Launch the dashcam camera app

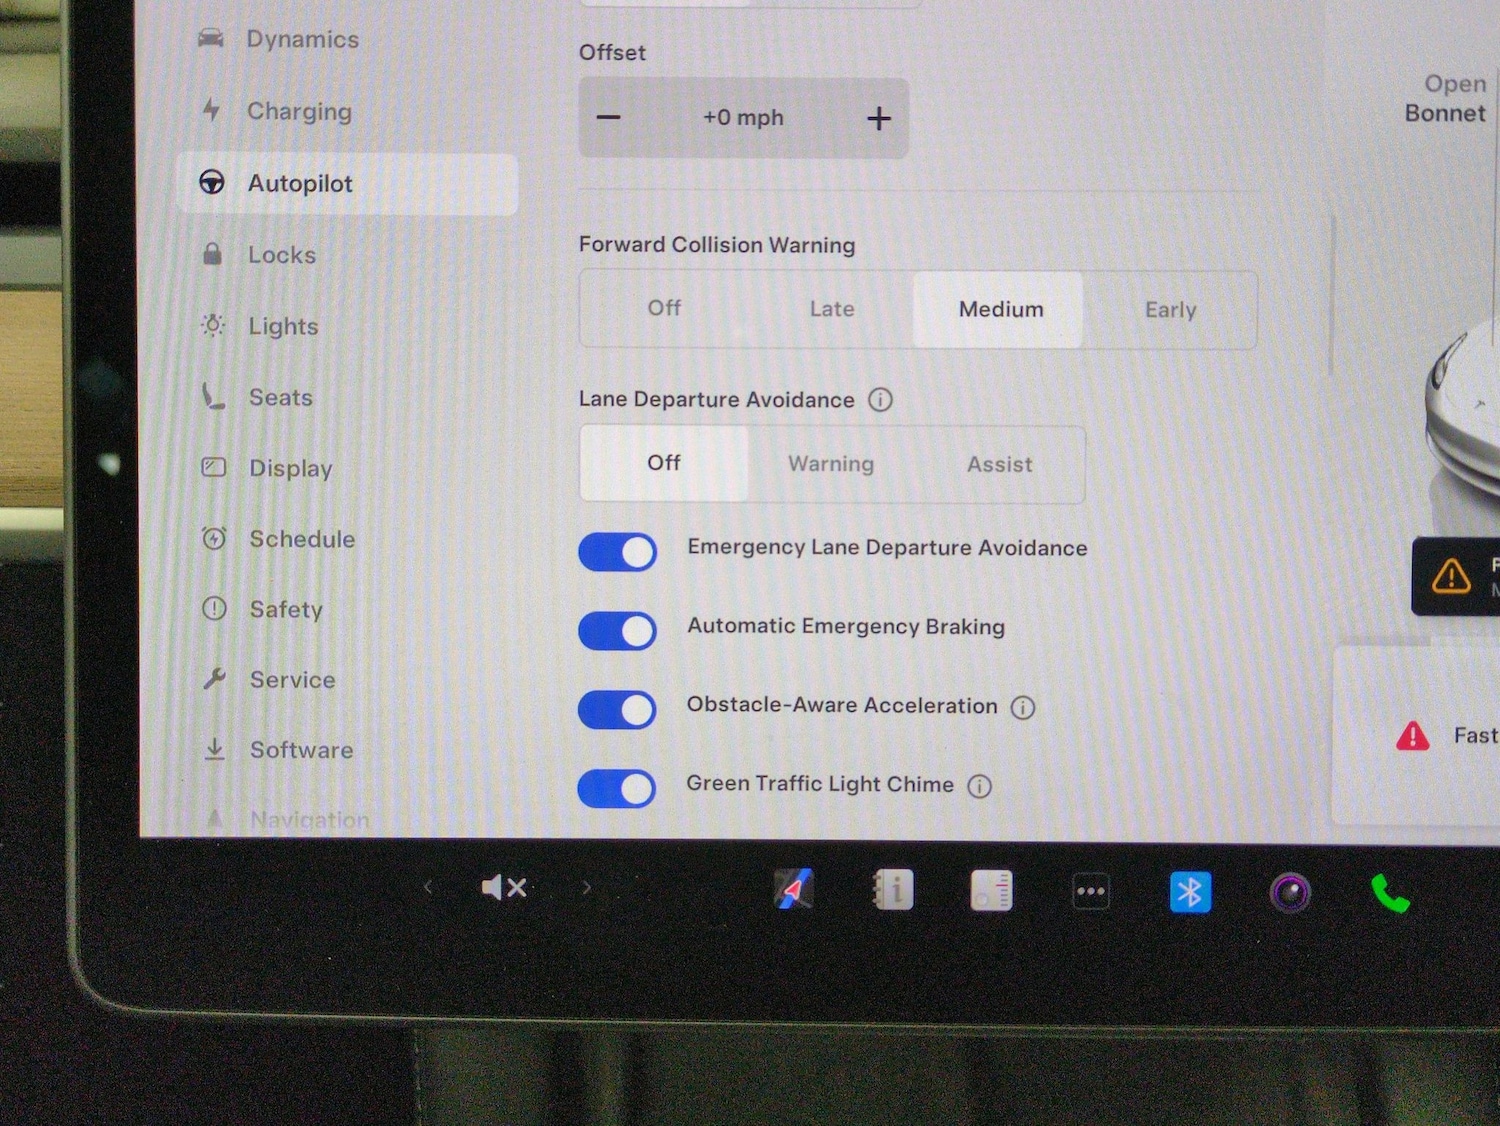[x=1290, y=893]
